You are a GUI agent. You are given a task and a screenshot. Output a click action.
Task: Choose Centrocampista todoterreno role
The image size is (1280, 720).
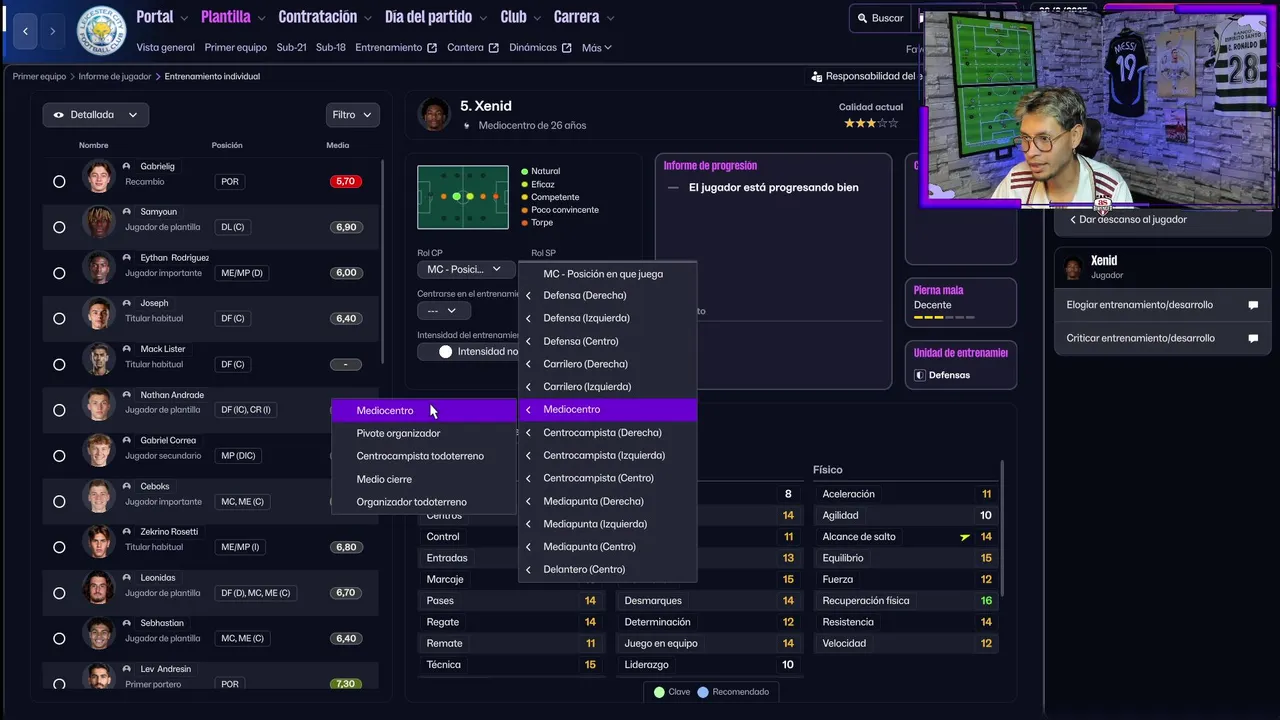[x=424, y=456]
